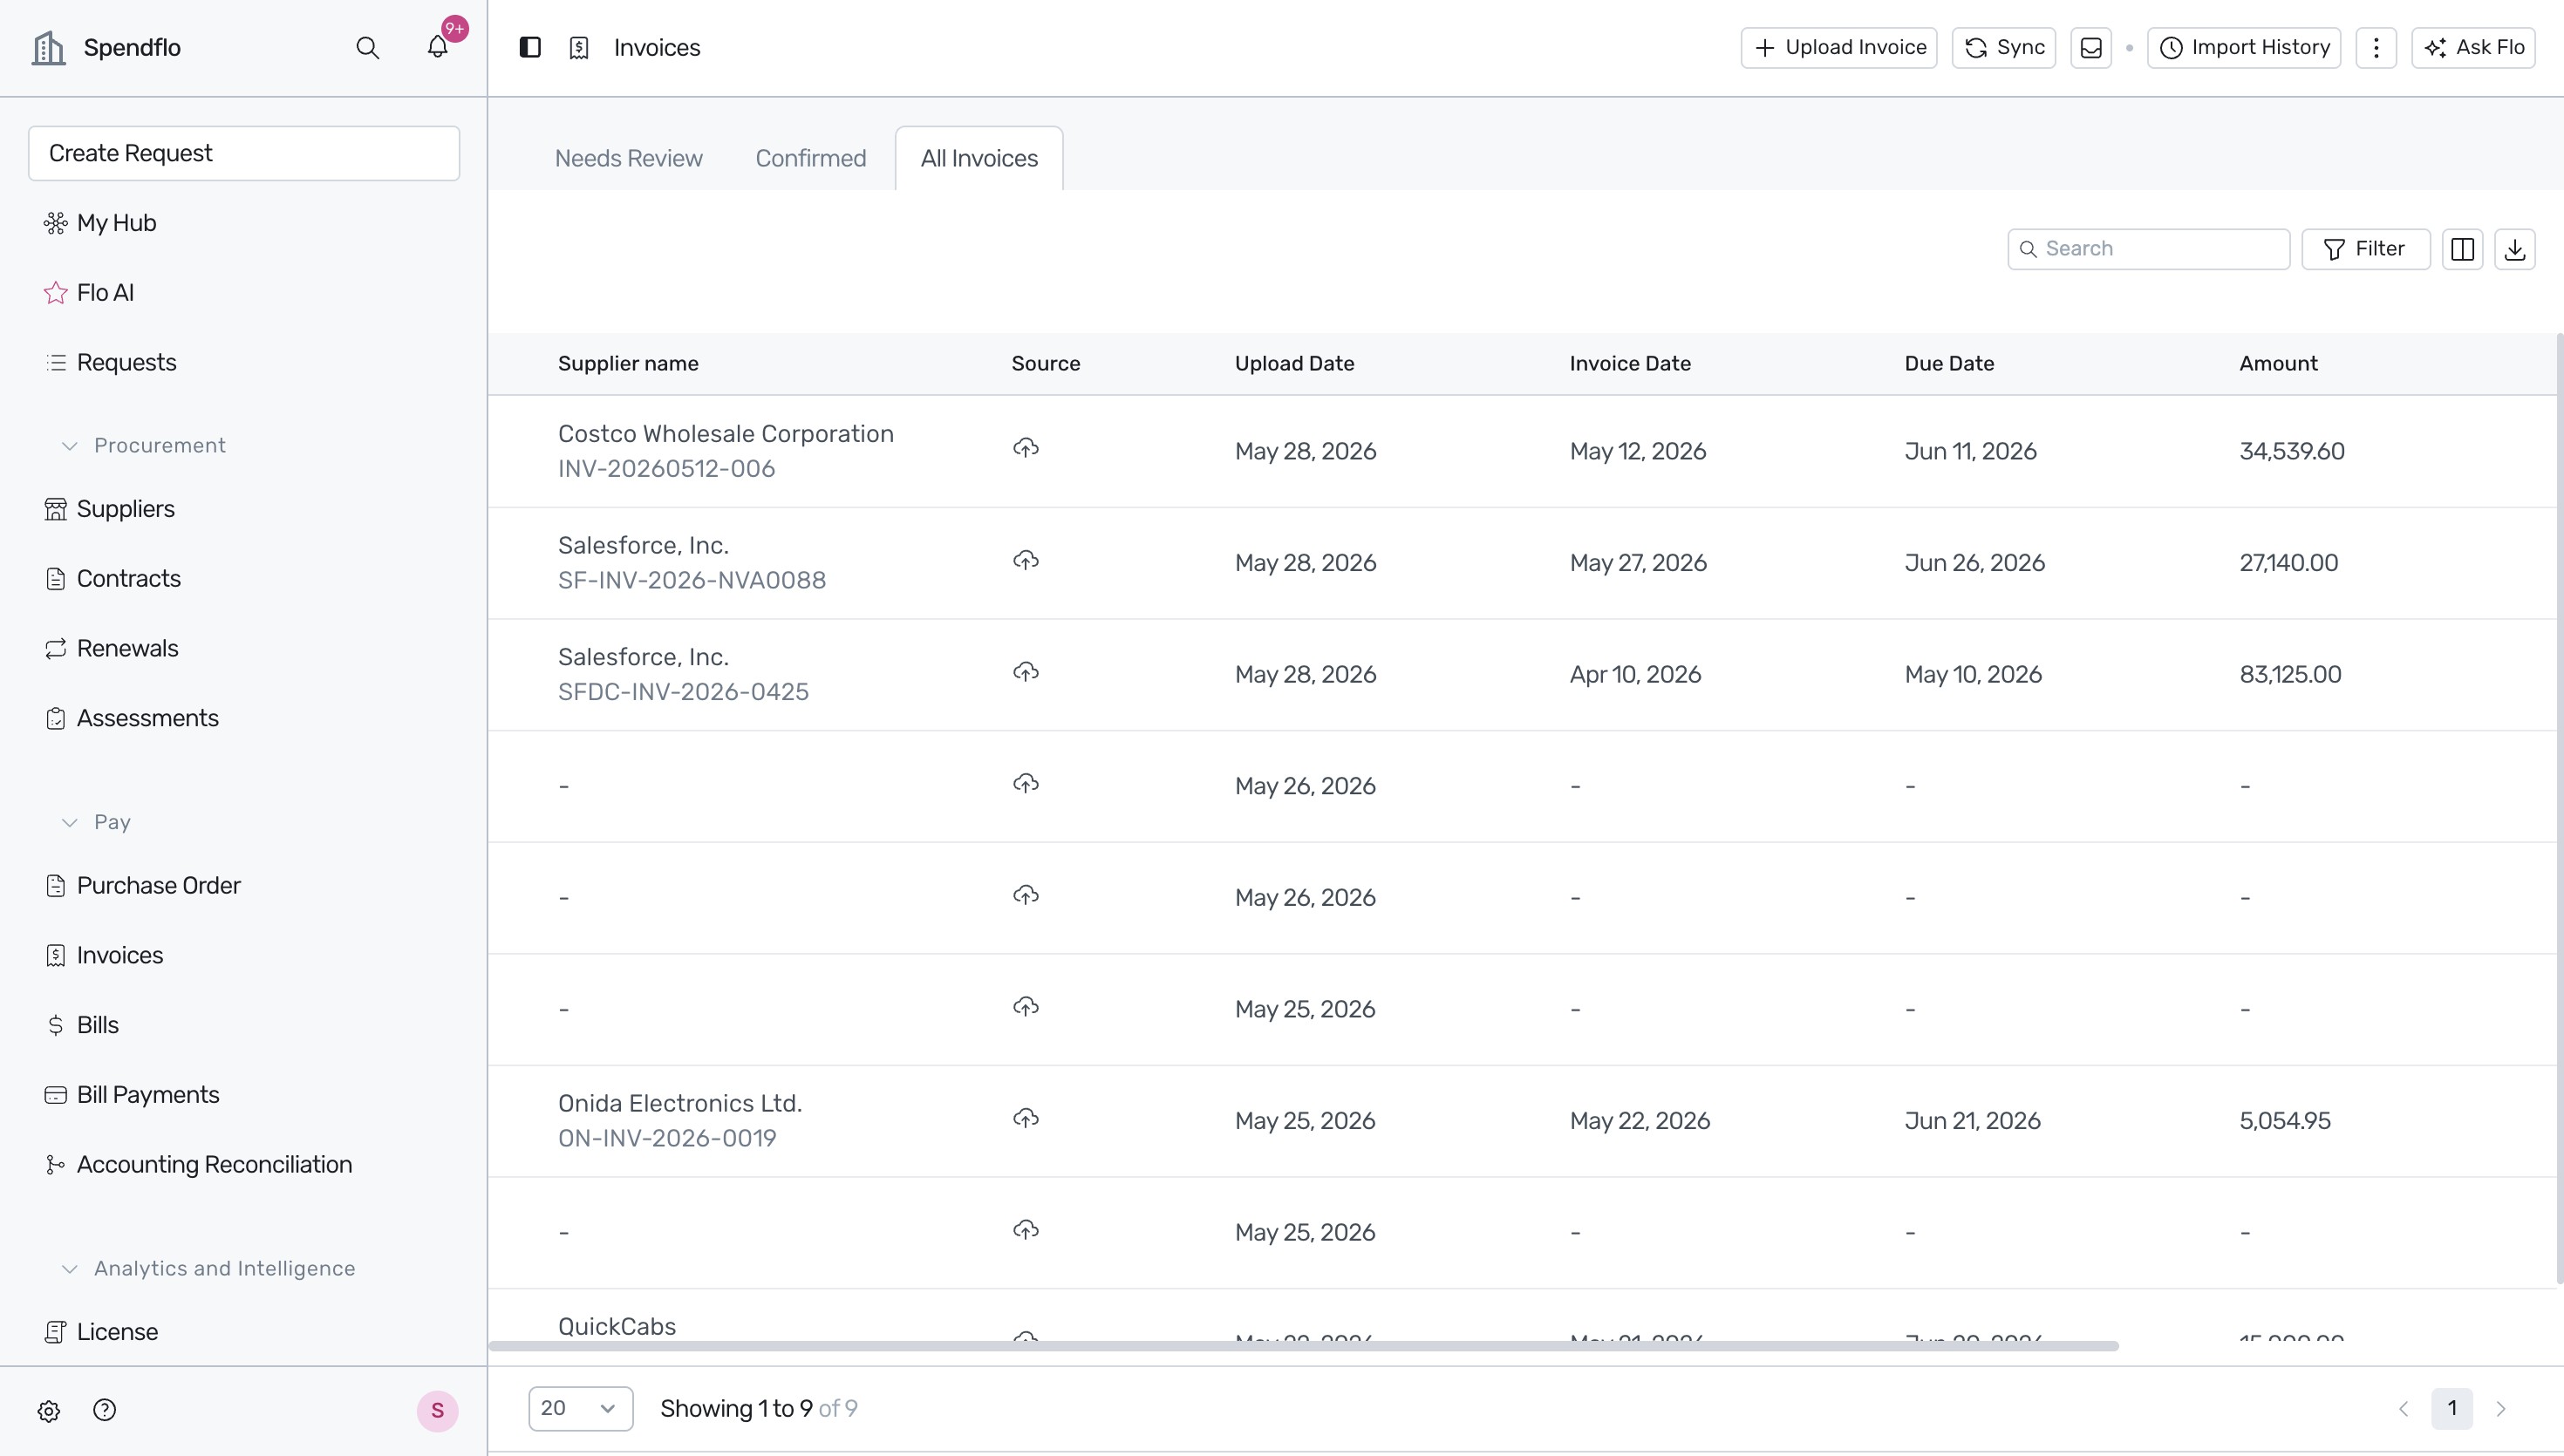Go to next page arrow
The width and height of the screenshot is (2564, 1456).
point(2500,1409)
